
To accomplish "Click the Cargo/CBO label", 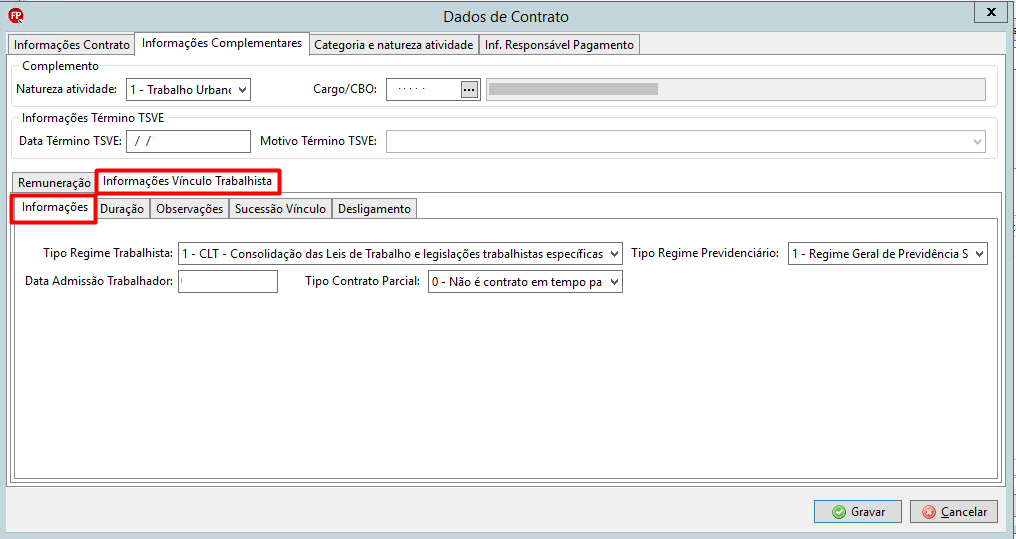I will point(345,89).
